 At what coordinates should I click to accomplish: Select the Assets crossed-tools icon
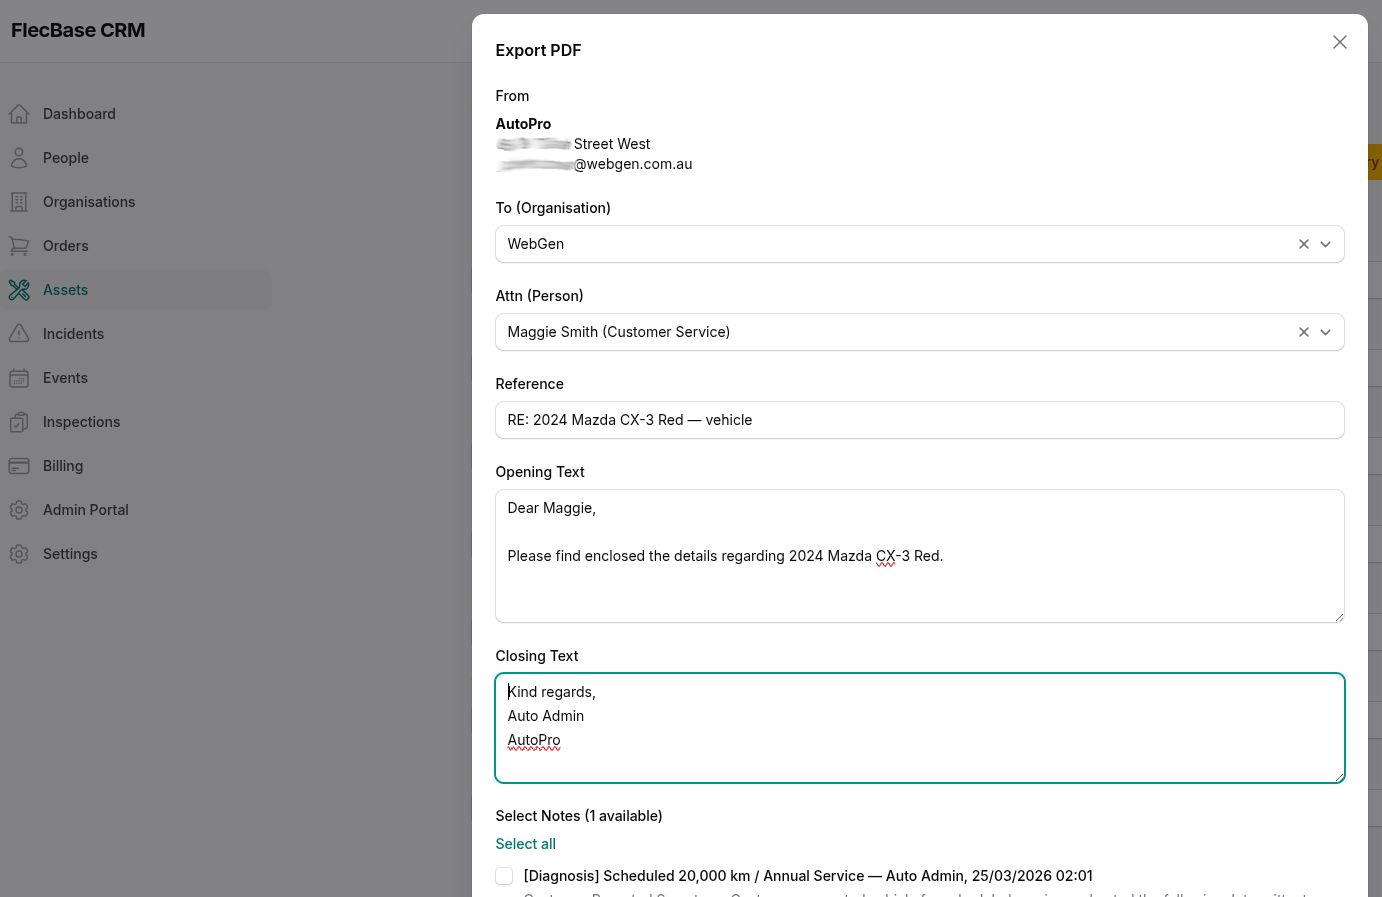(x=19, y=290)
